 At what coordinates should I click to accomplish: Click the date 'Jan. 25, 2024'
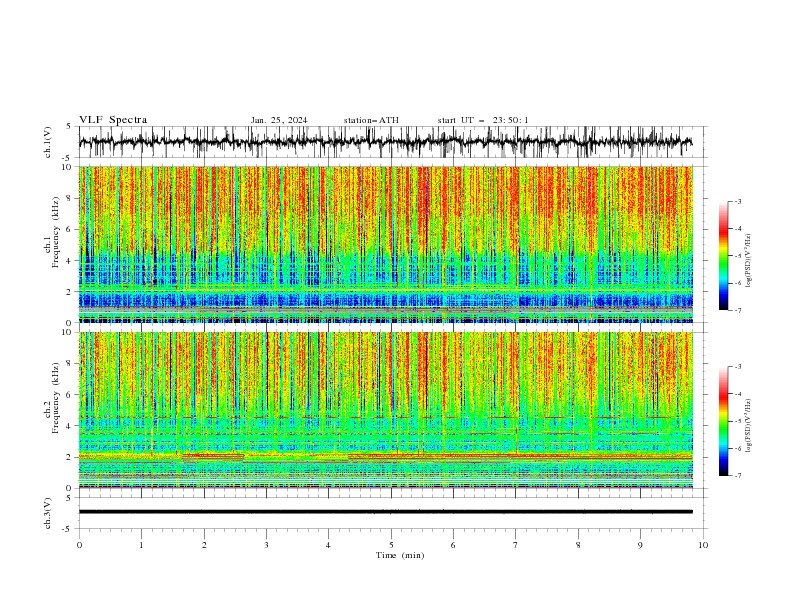(279, 120)
